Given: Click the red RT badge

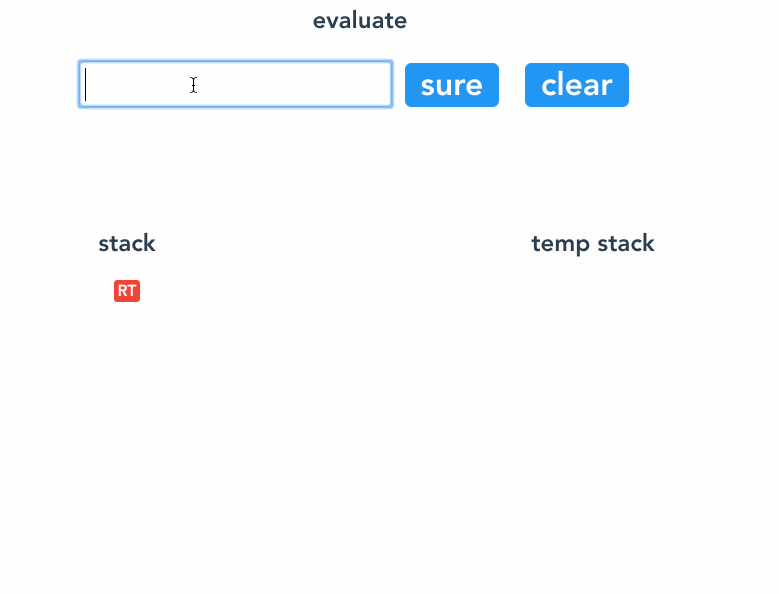Looking at the screenshot, I should (127, 291).
